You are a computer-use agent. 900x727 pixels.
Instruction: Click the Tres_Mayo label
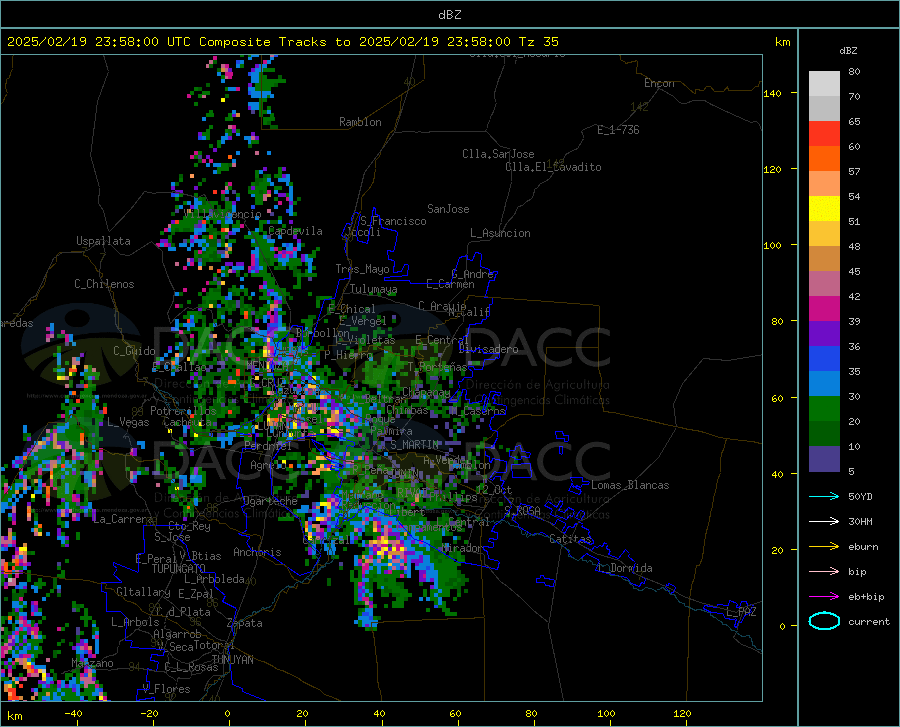point(362,269)
